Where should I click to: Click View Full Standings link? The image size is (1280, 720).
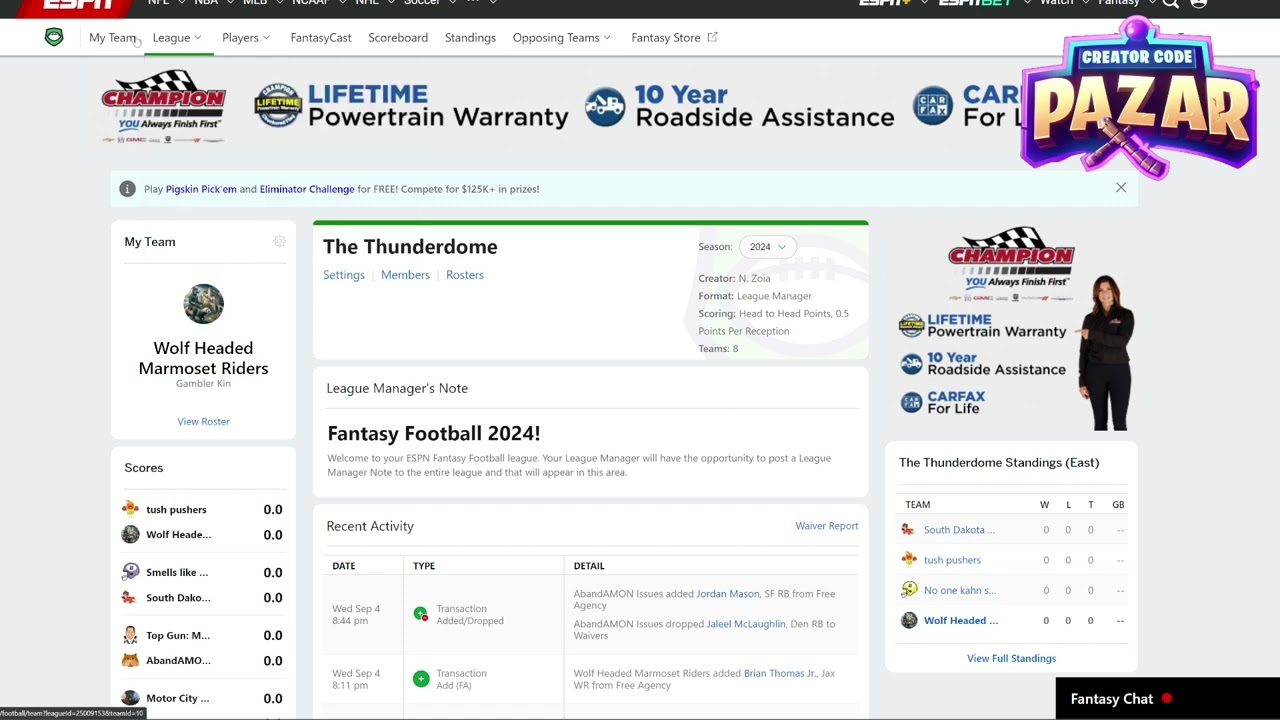1011,658
